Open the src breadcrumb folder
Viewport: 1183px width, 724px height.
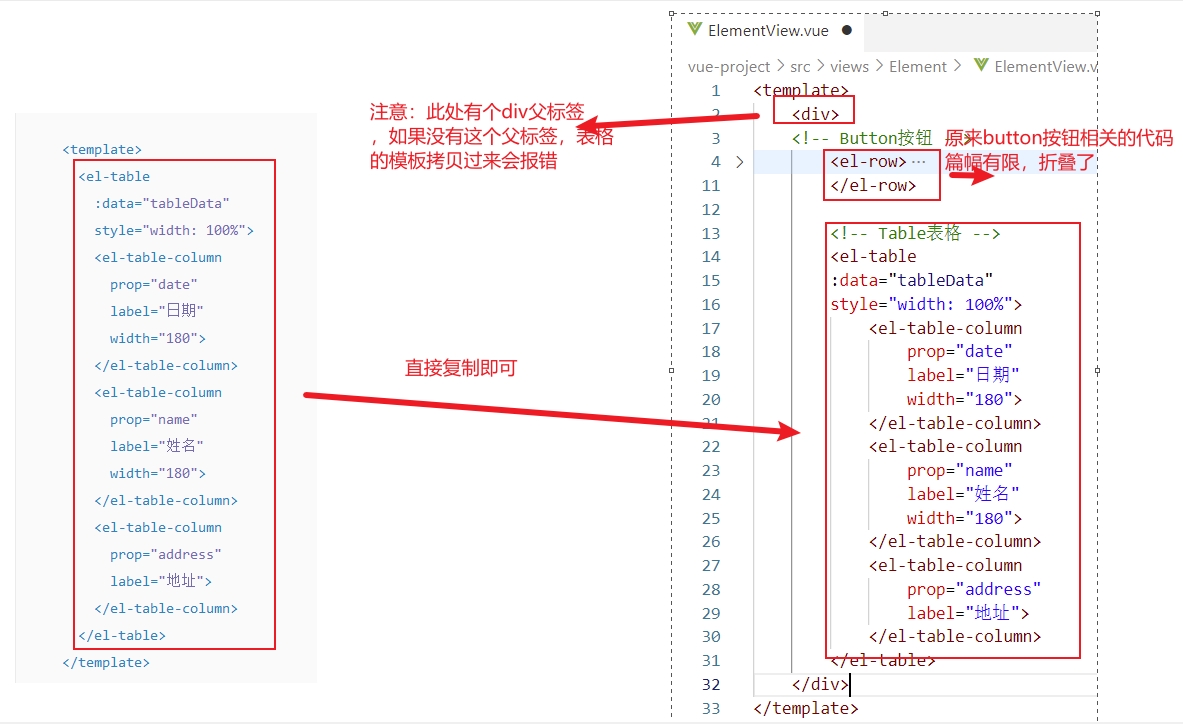click(x=800, y=67)
